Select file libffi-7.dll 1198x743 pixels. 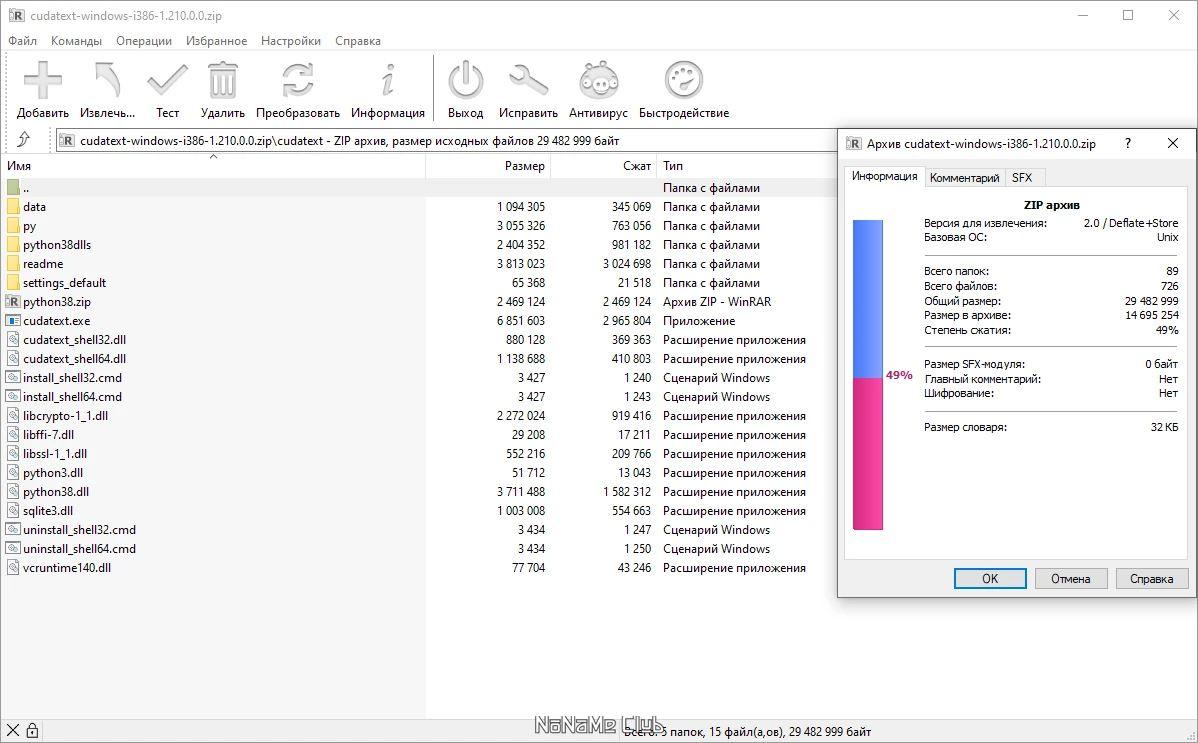pyautogui.click(x=48, y=434)
